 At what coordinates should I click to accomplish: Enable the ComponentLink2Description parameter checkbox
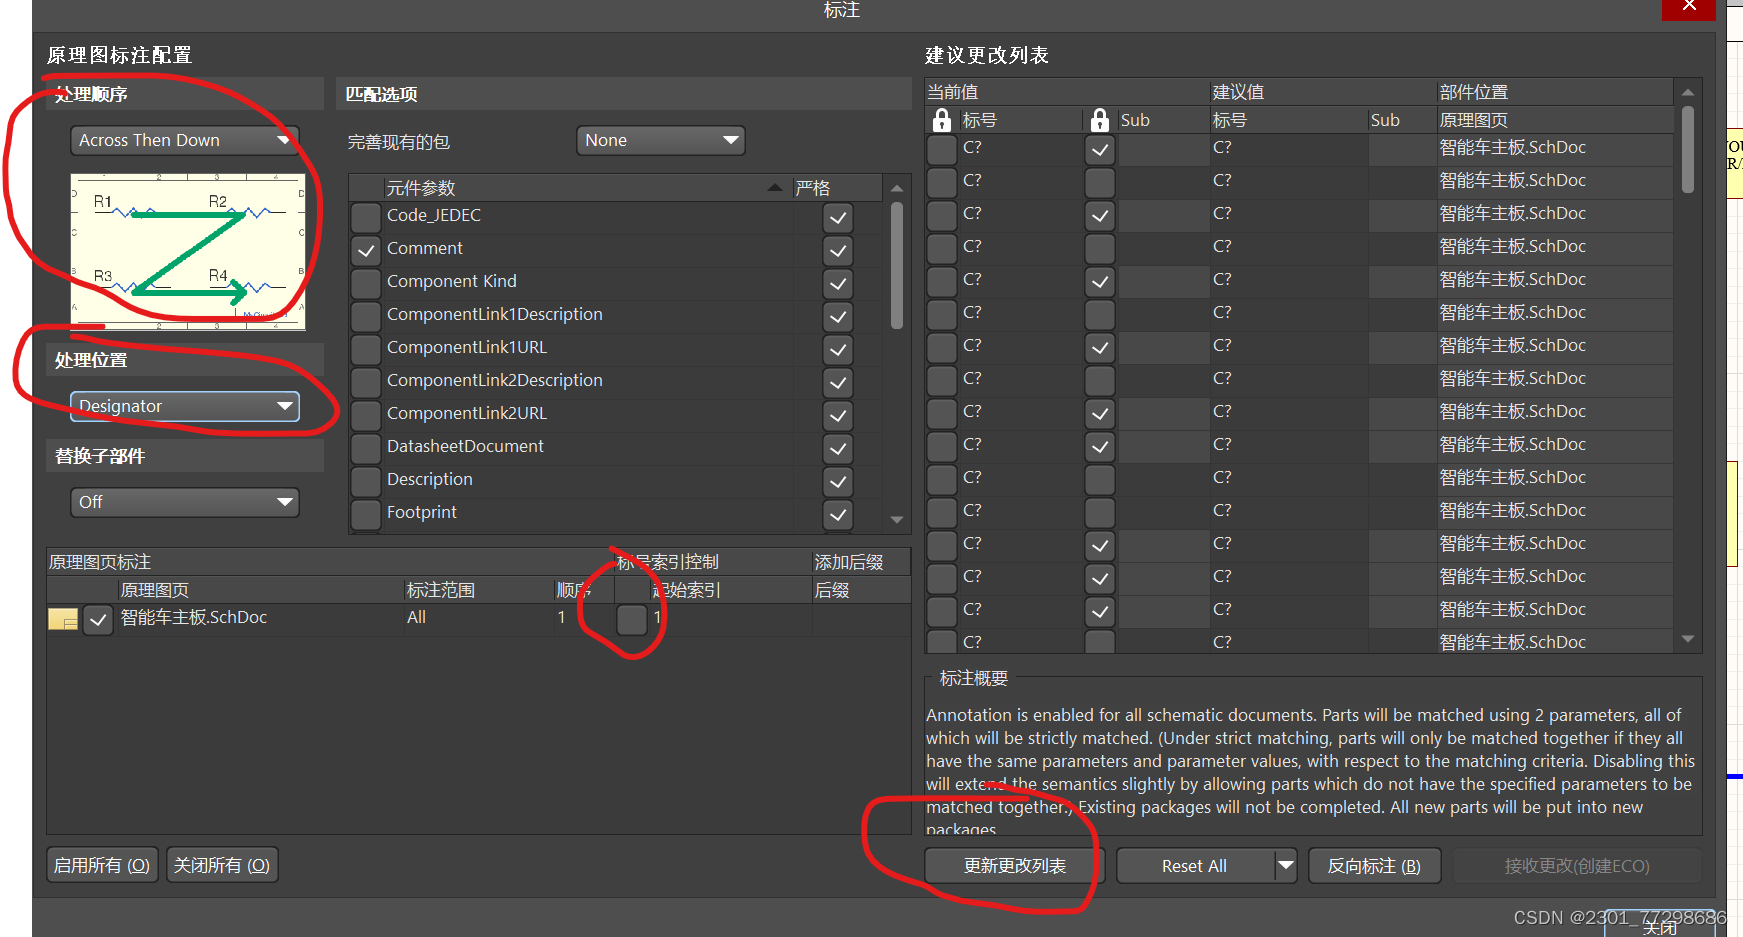[x=366, y=381]
